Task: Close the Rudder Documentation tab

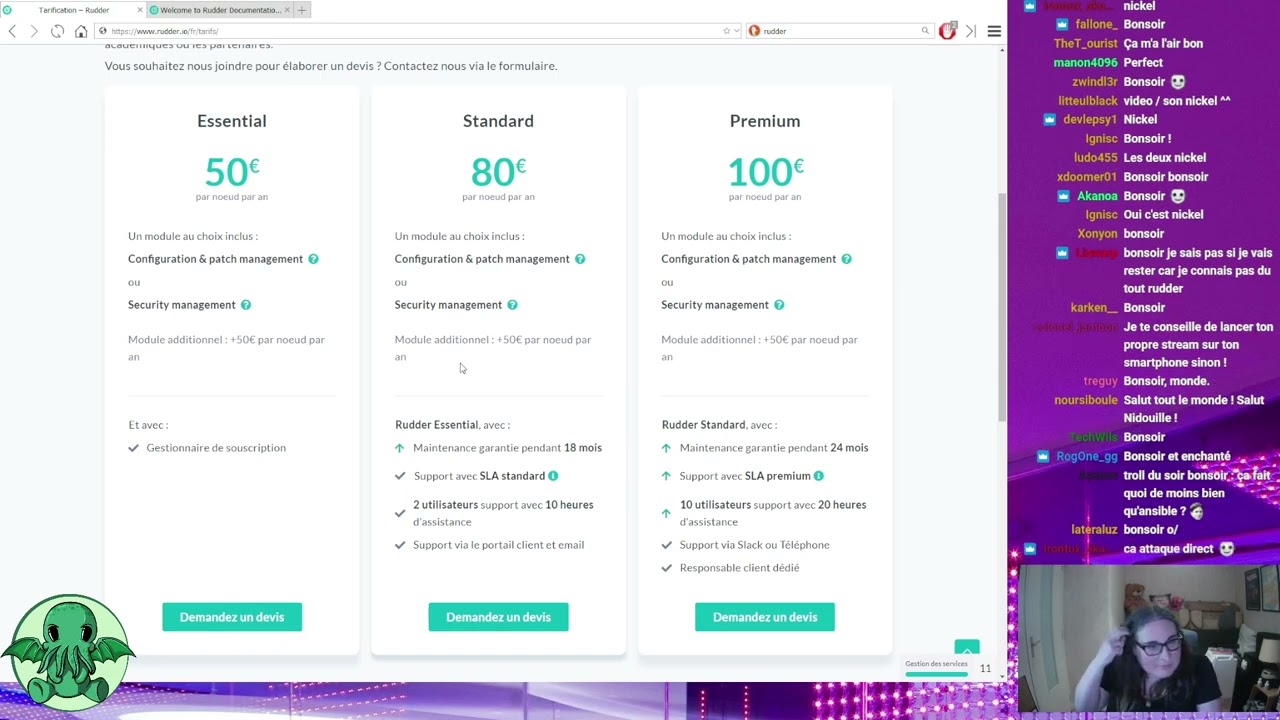Action: tap(287, 10)
